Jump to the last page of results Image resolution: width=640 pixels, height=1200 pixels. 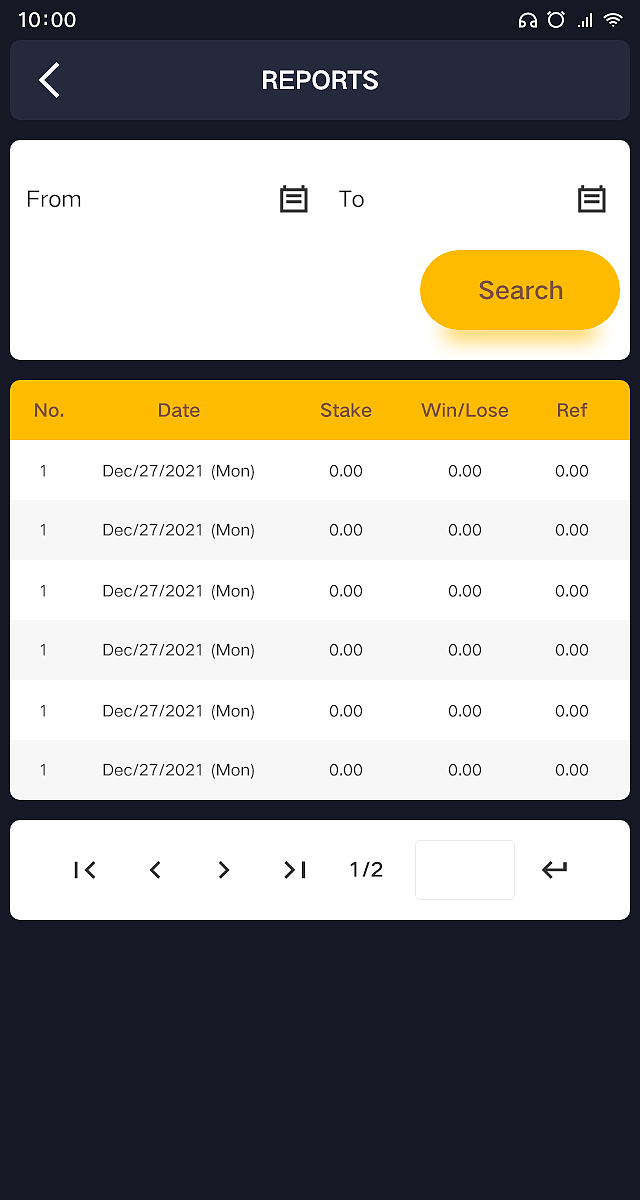pos(294,870)
